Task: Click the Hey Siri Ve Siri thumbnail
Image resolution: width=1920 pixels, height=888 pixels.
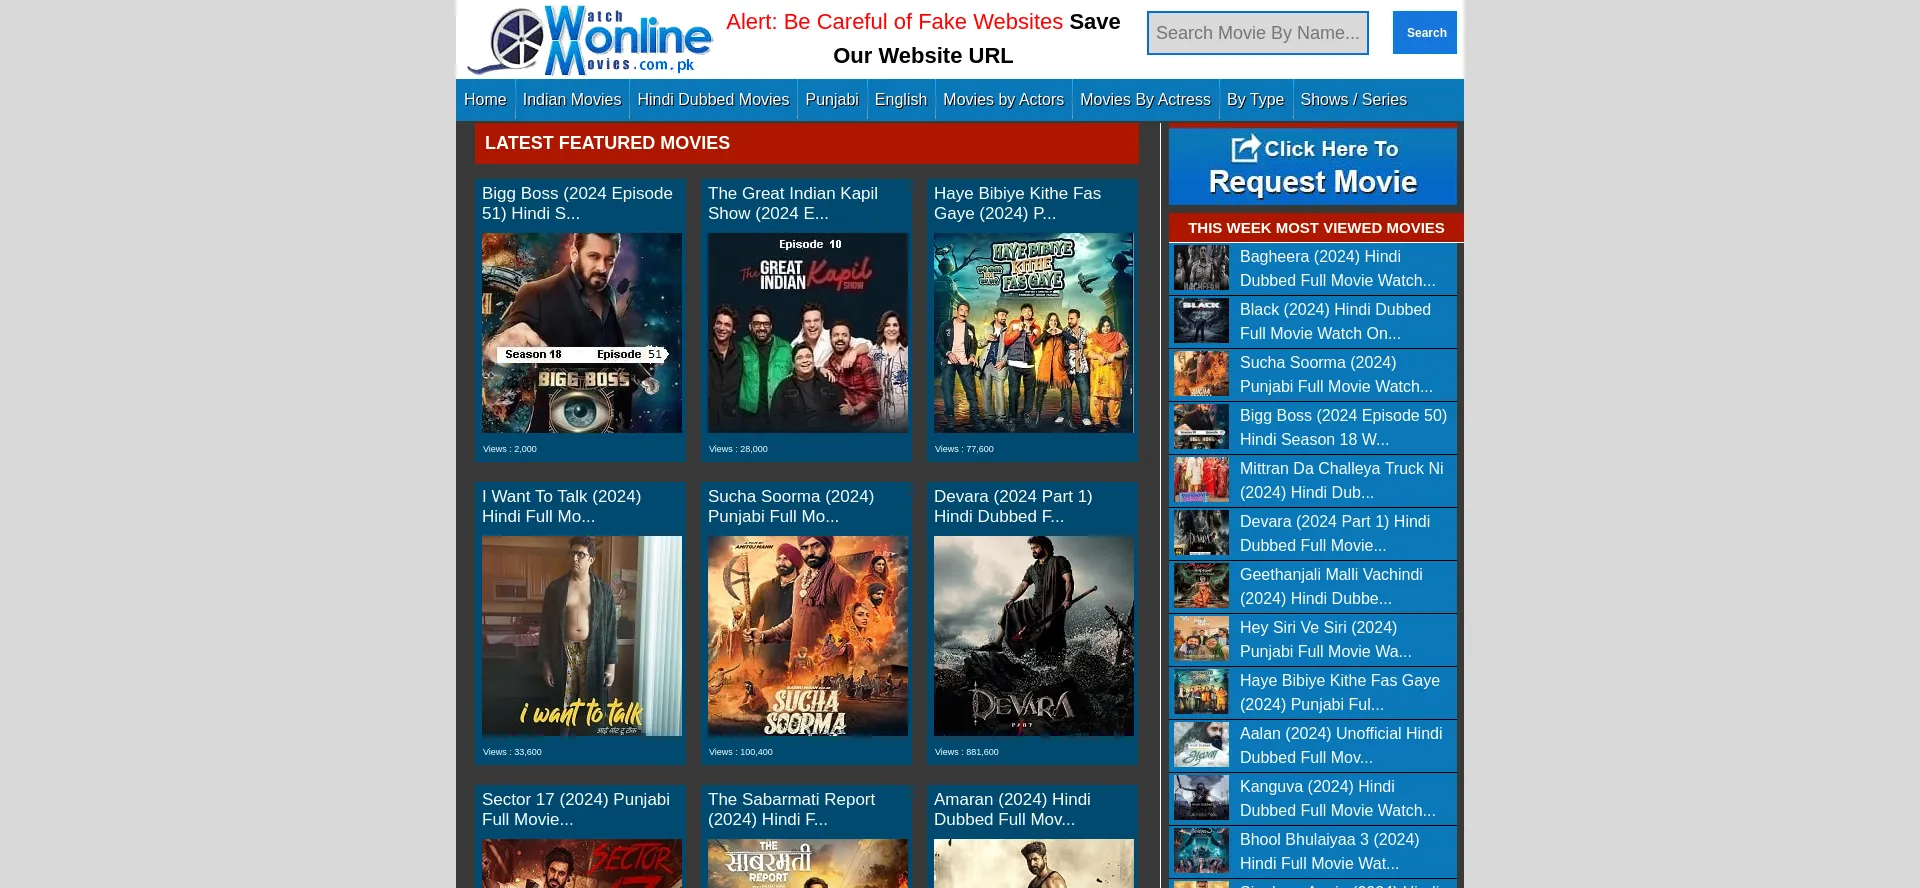Action: click(x=1201, y=639)
